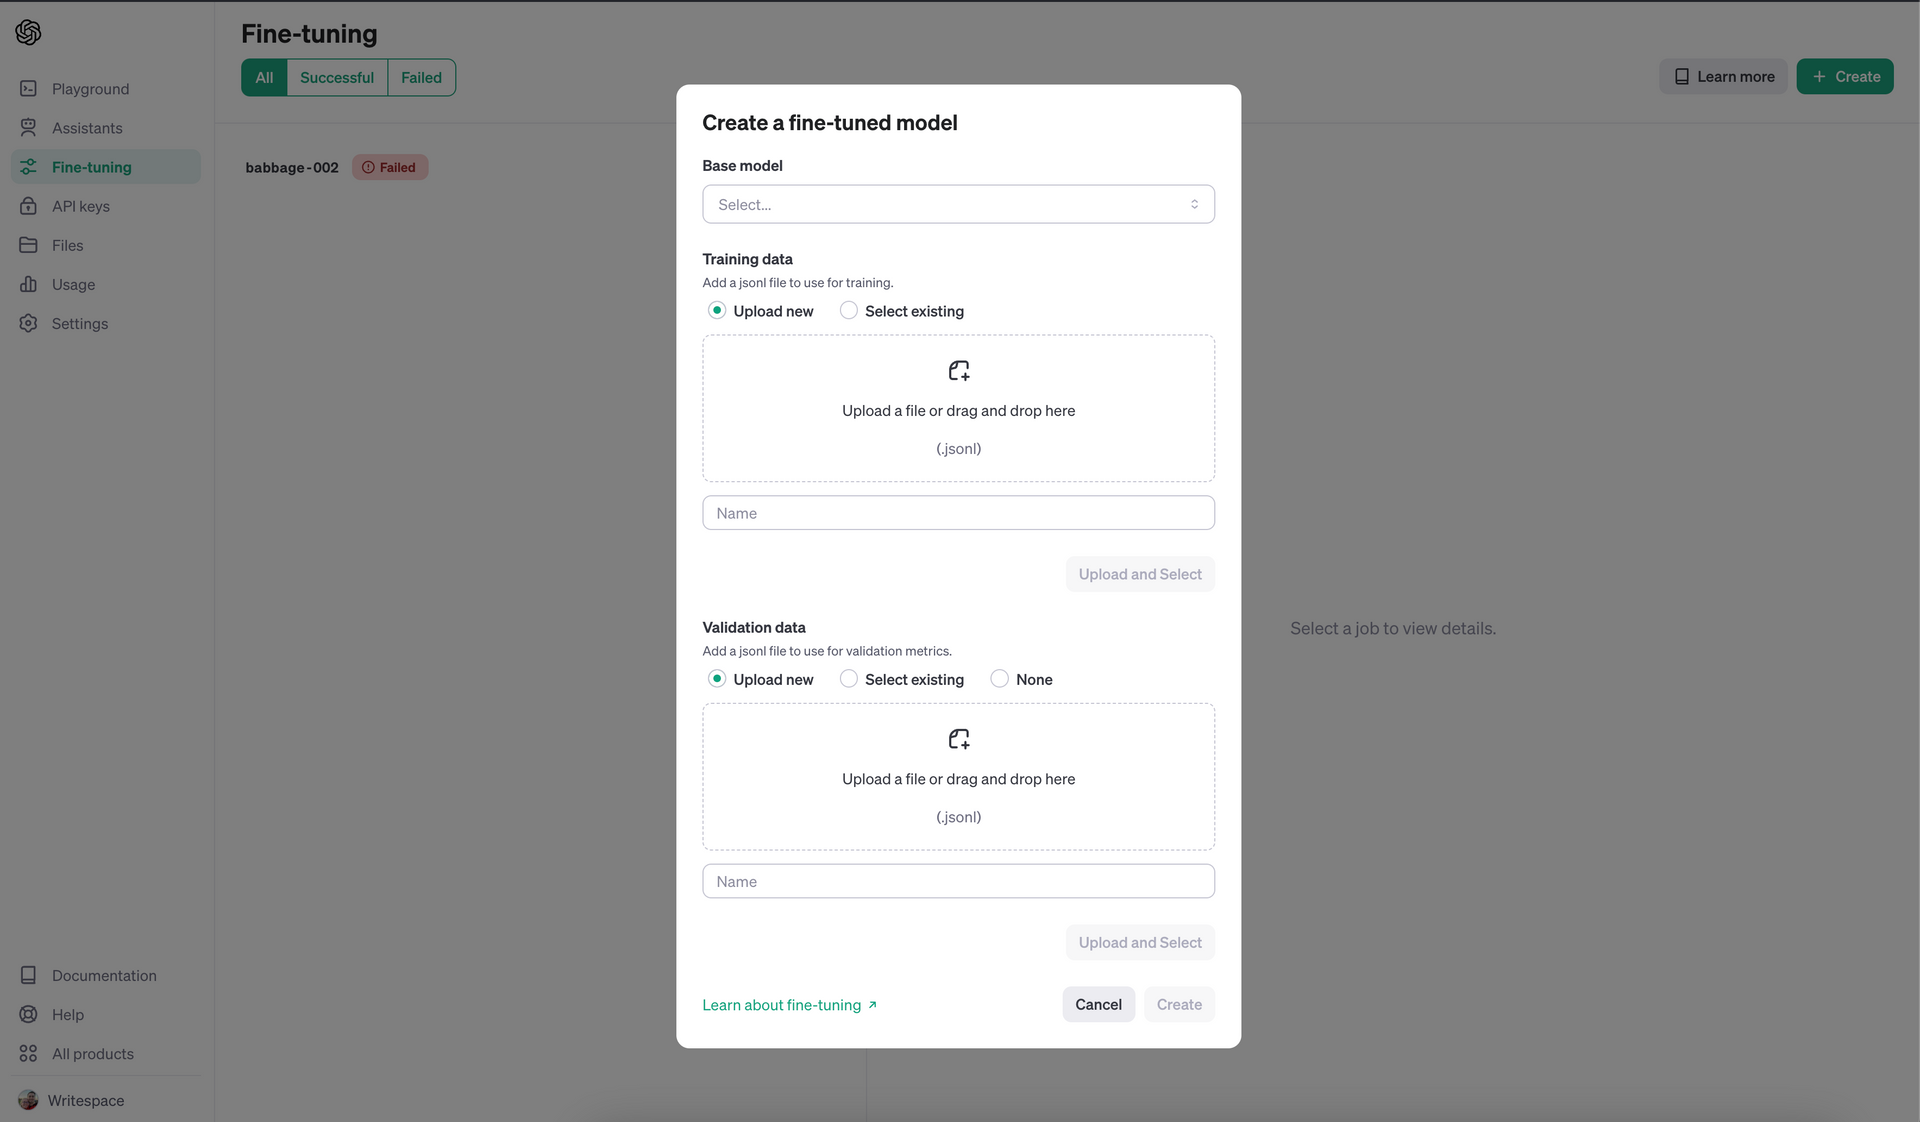Click the training data Name input field
The image size is (1920, 1122).
pos(957,512)
